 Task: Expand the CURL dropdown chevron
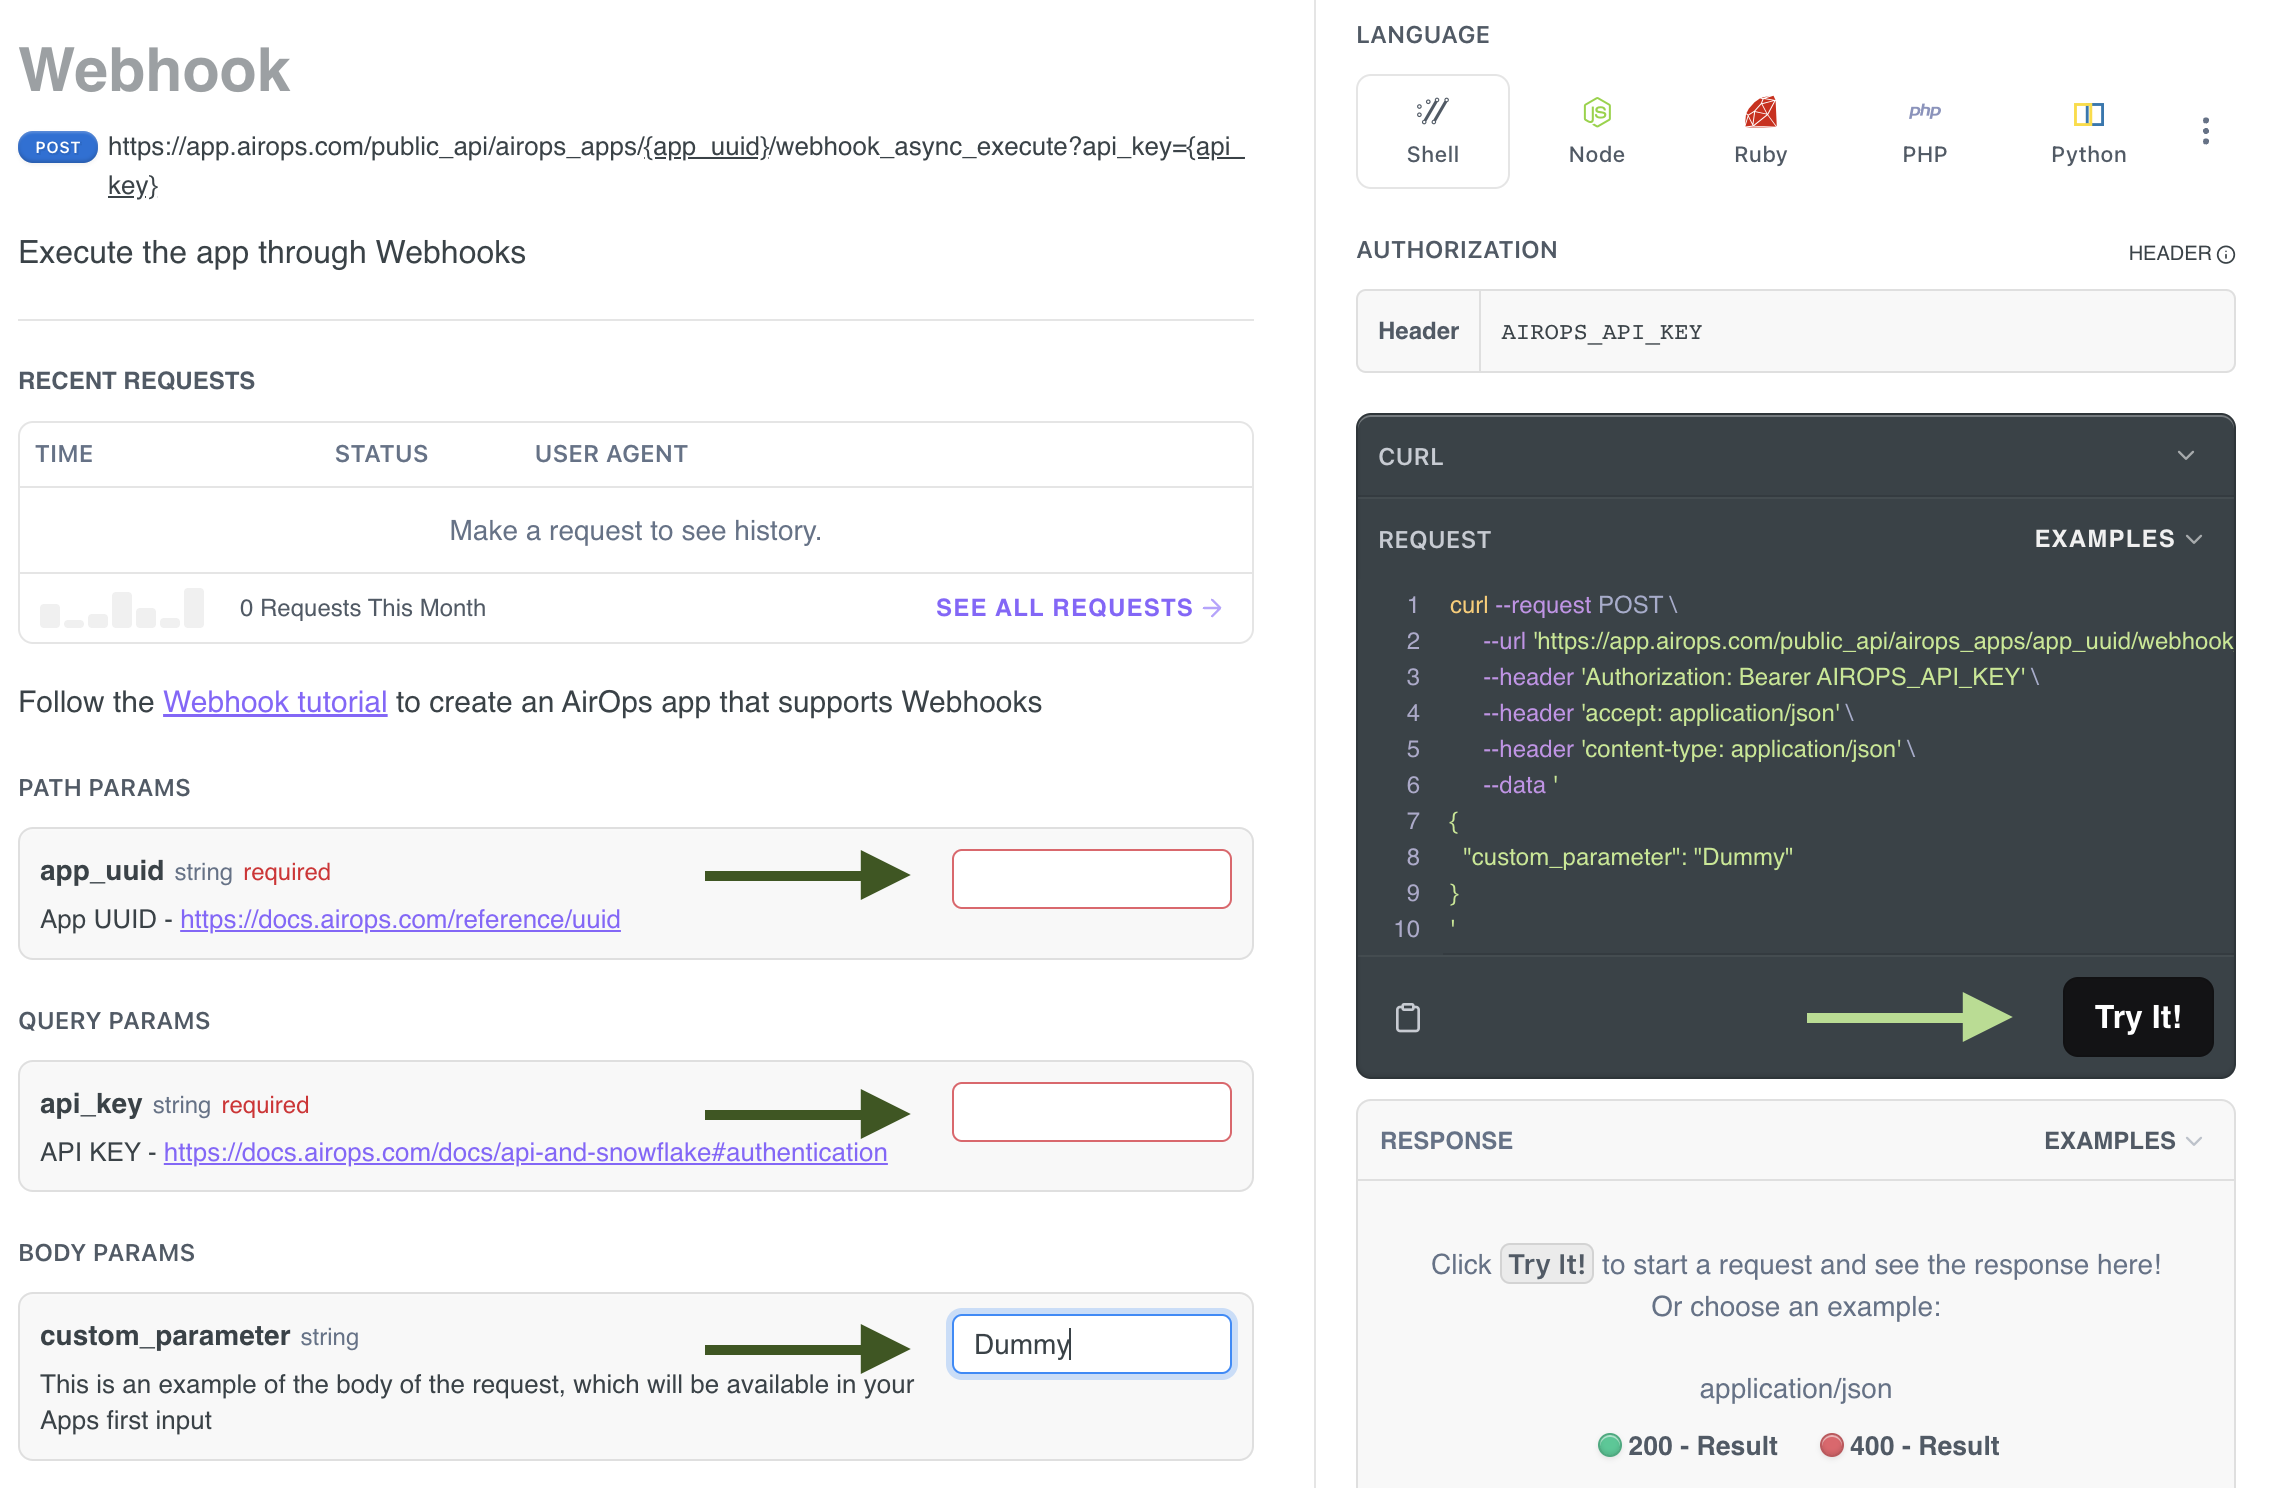point(2186,456)
